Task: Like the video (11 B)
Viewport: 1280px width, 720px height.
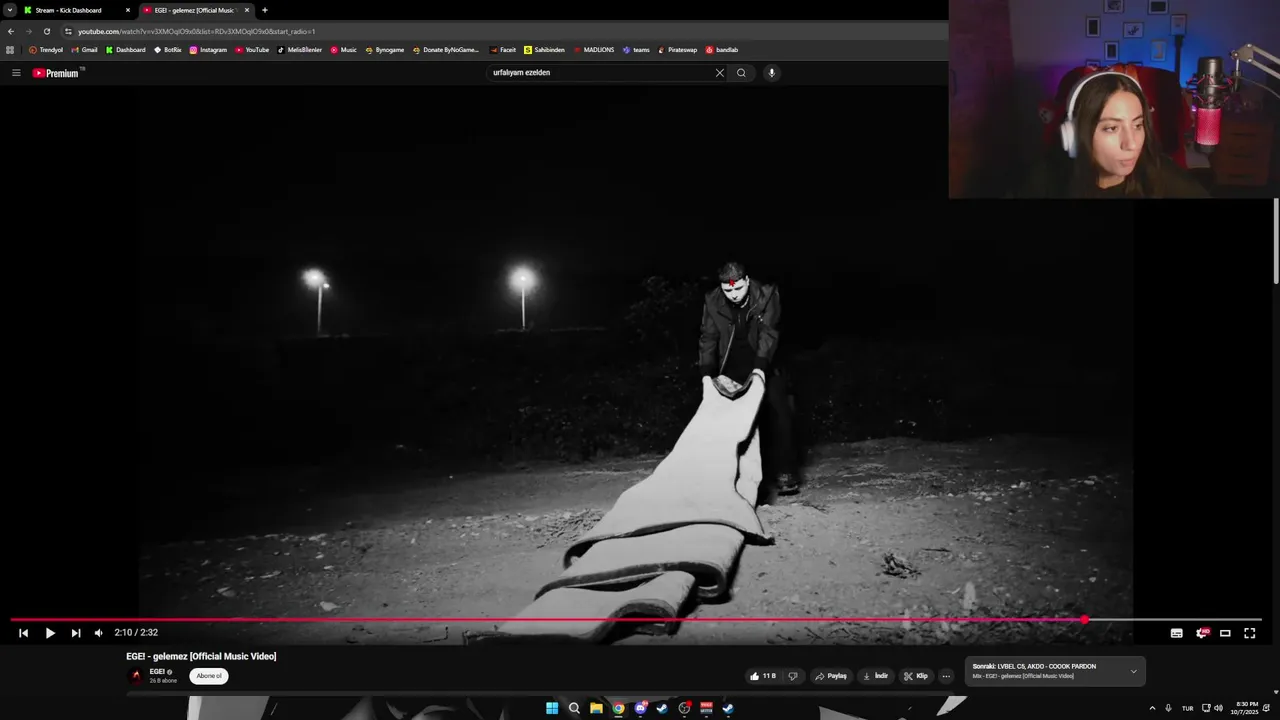Action: (x=762, y=676)
